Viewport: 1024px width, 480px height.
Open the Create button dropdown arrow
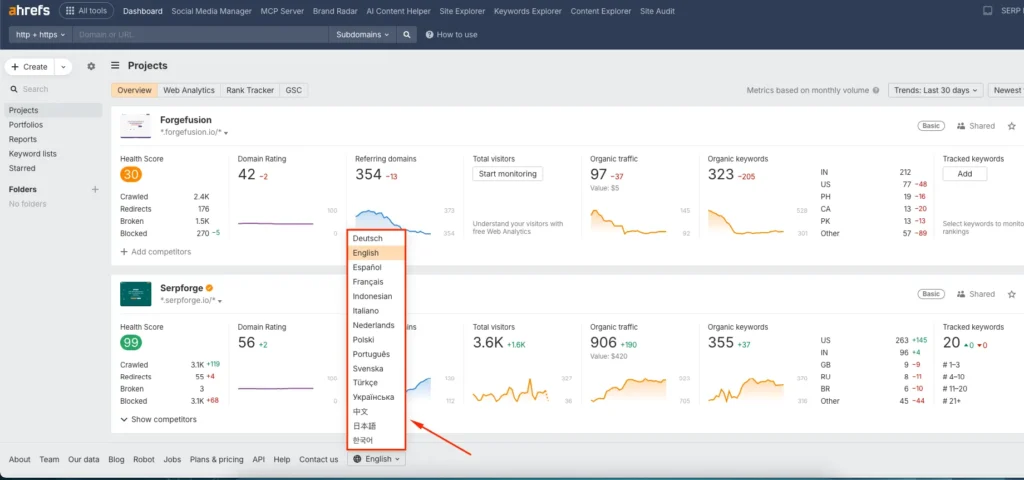(63, 67)
